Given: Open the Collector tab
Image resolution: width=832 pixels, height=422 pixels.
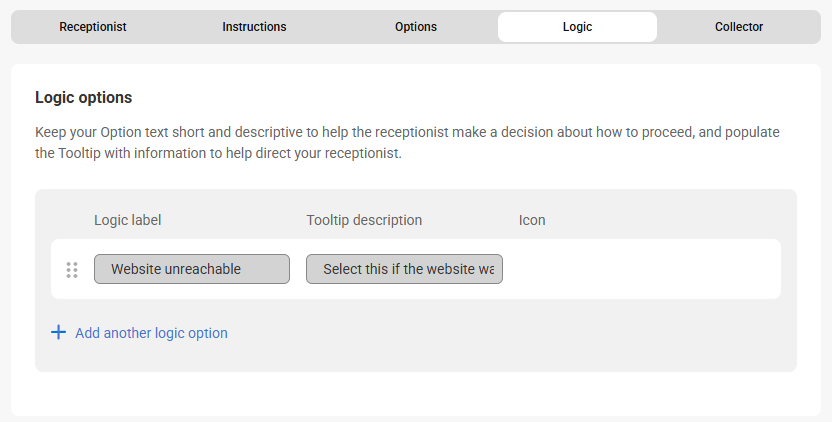Looking at the screenshot, I should point(739,27).
